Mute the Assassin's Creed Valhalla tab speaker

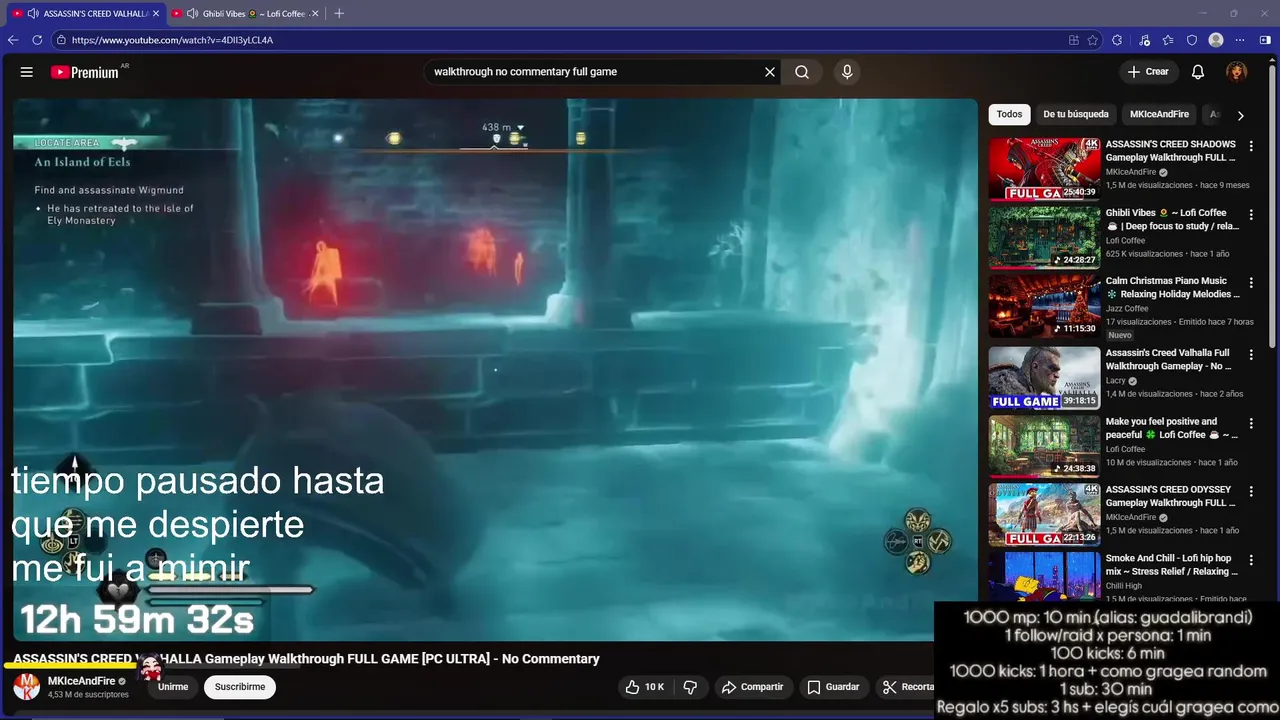pyautogui.click(x=33, y=14)
